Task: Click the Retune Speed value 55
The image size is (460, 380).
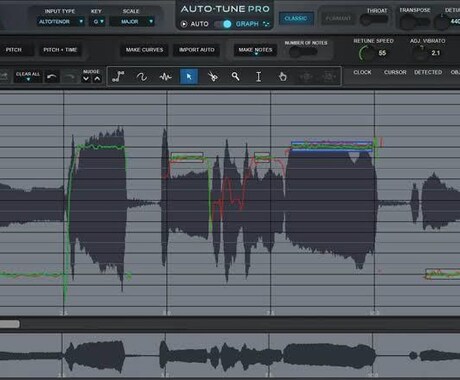Action: tap(382, 53)
